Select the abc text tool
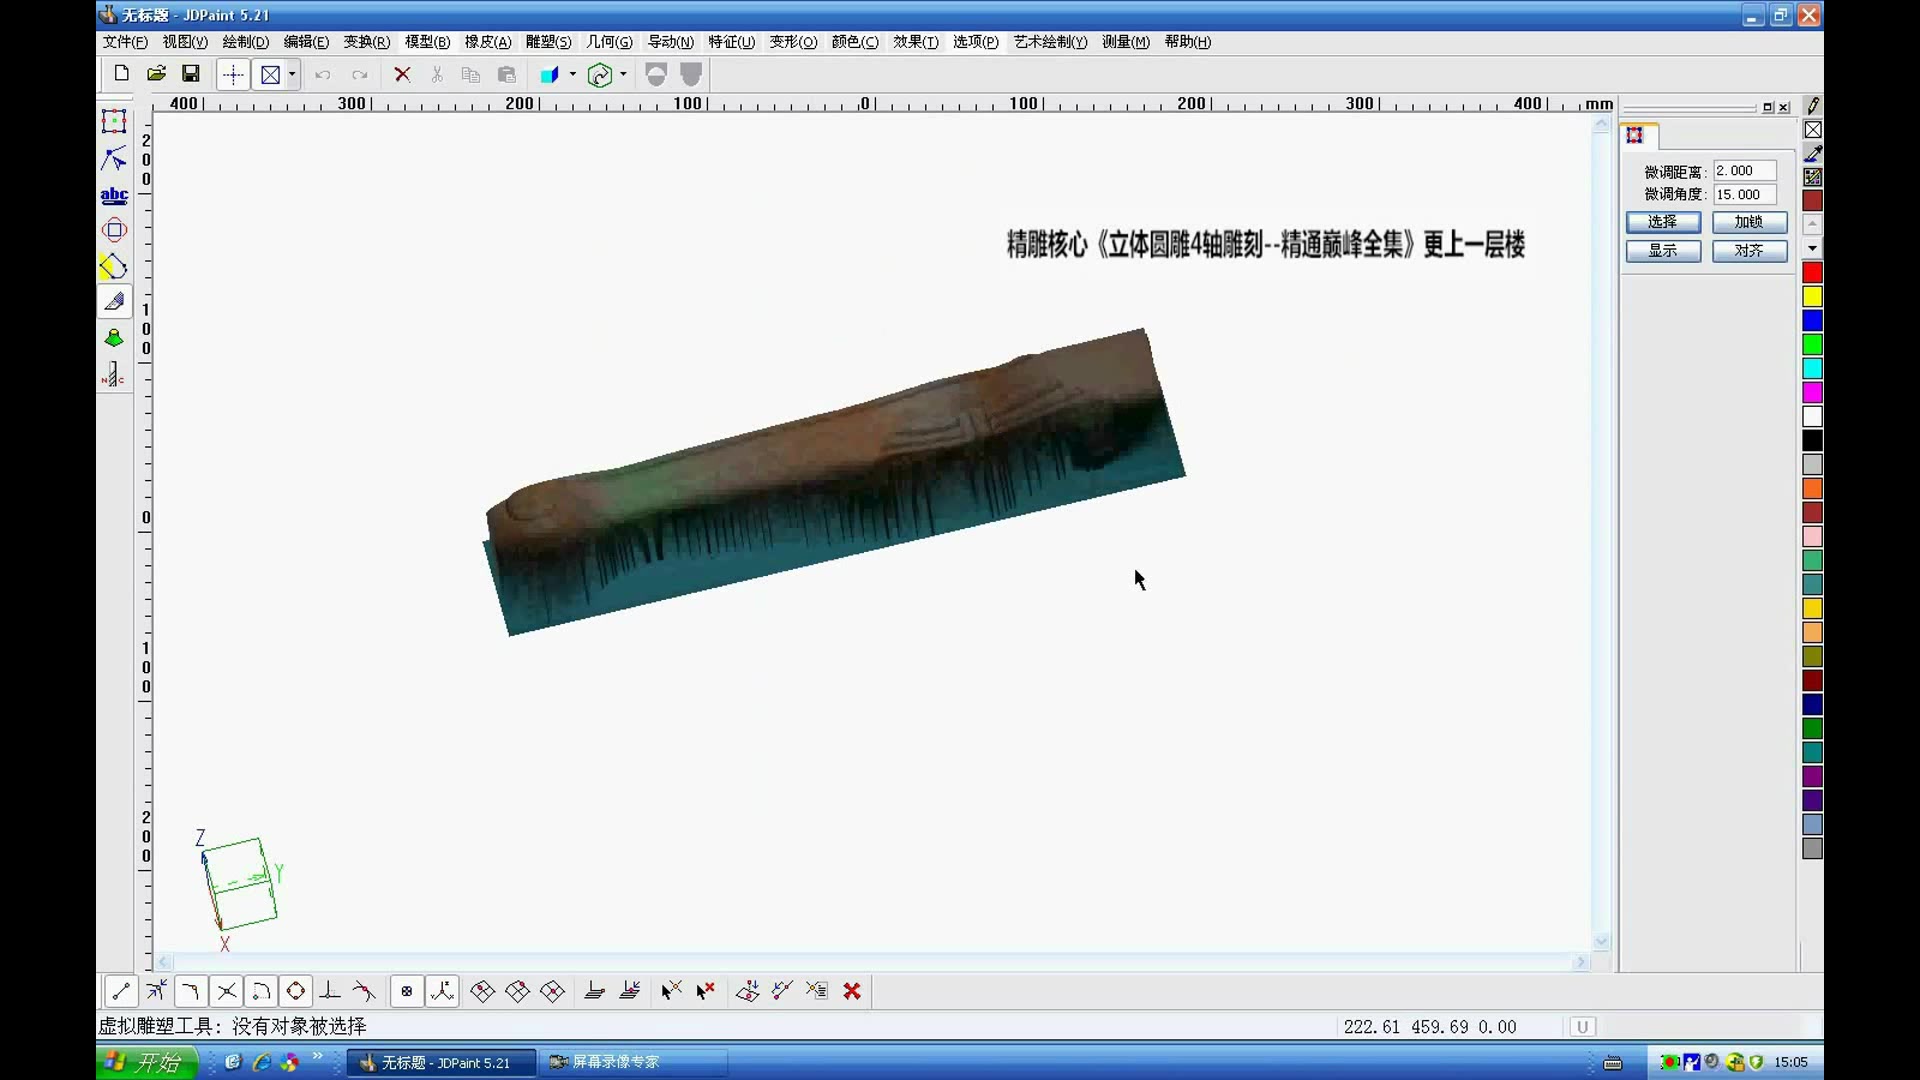Viewport: 1920px width, 1080px height. click(114, 196)
